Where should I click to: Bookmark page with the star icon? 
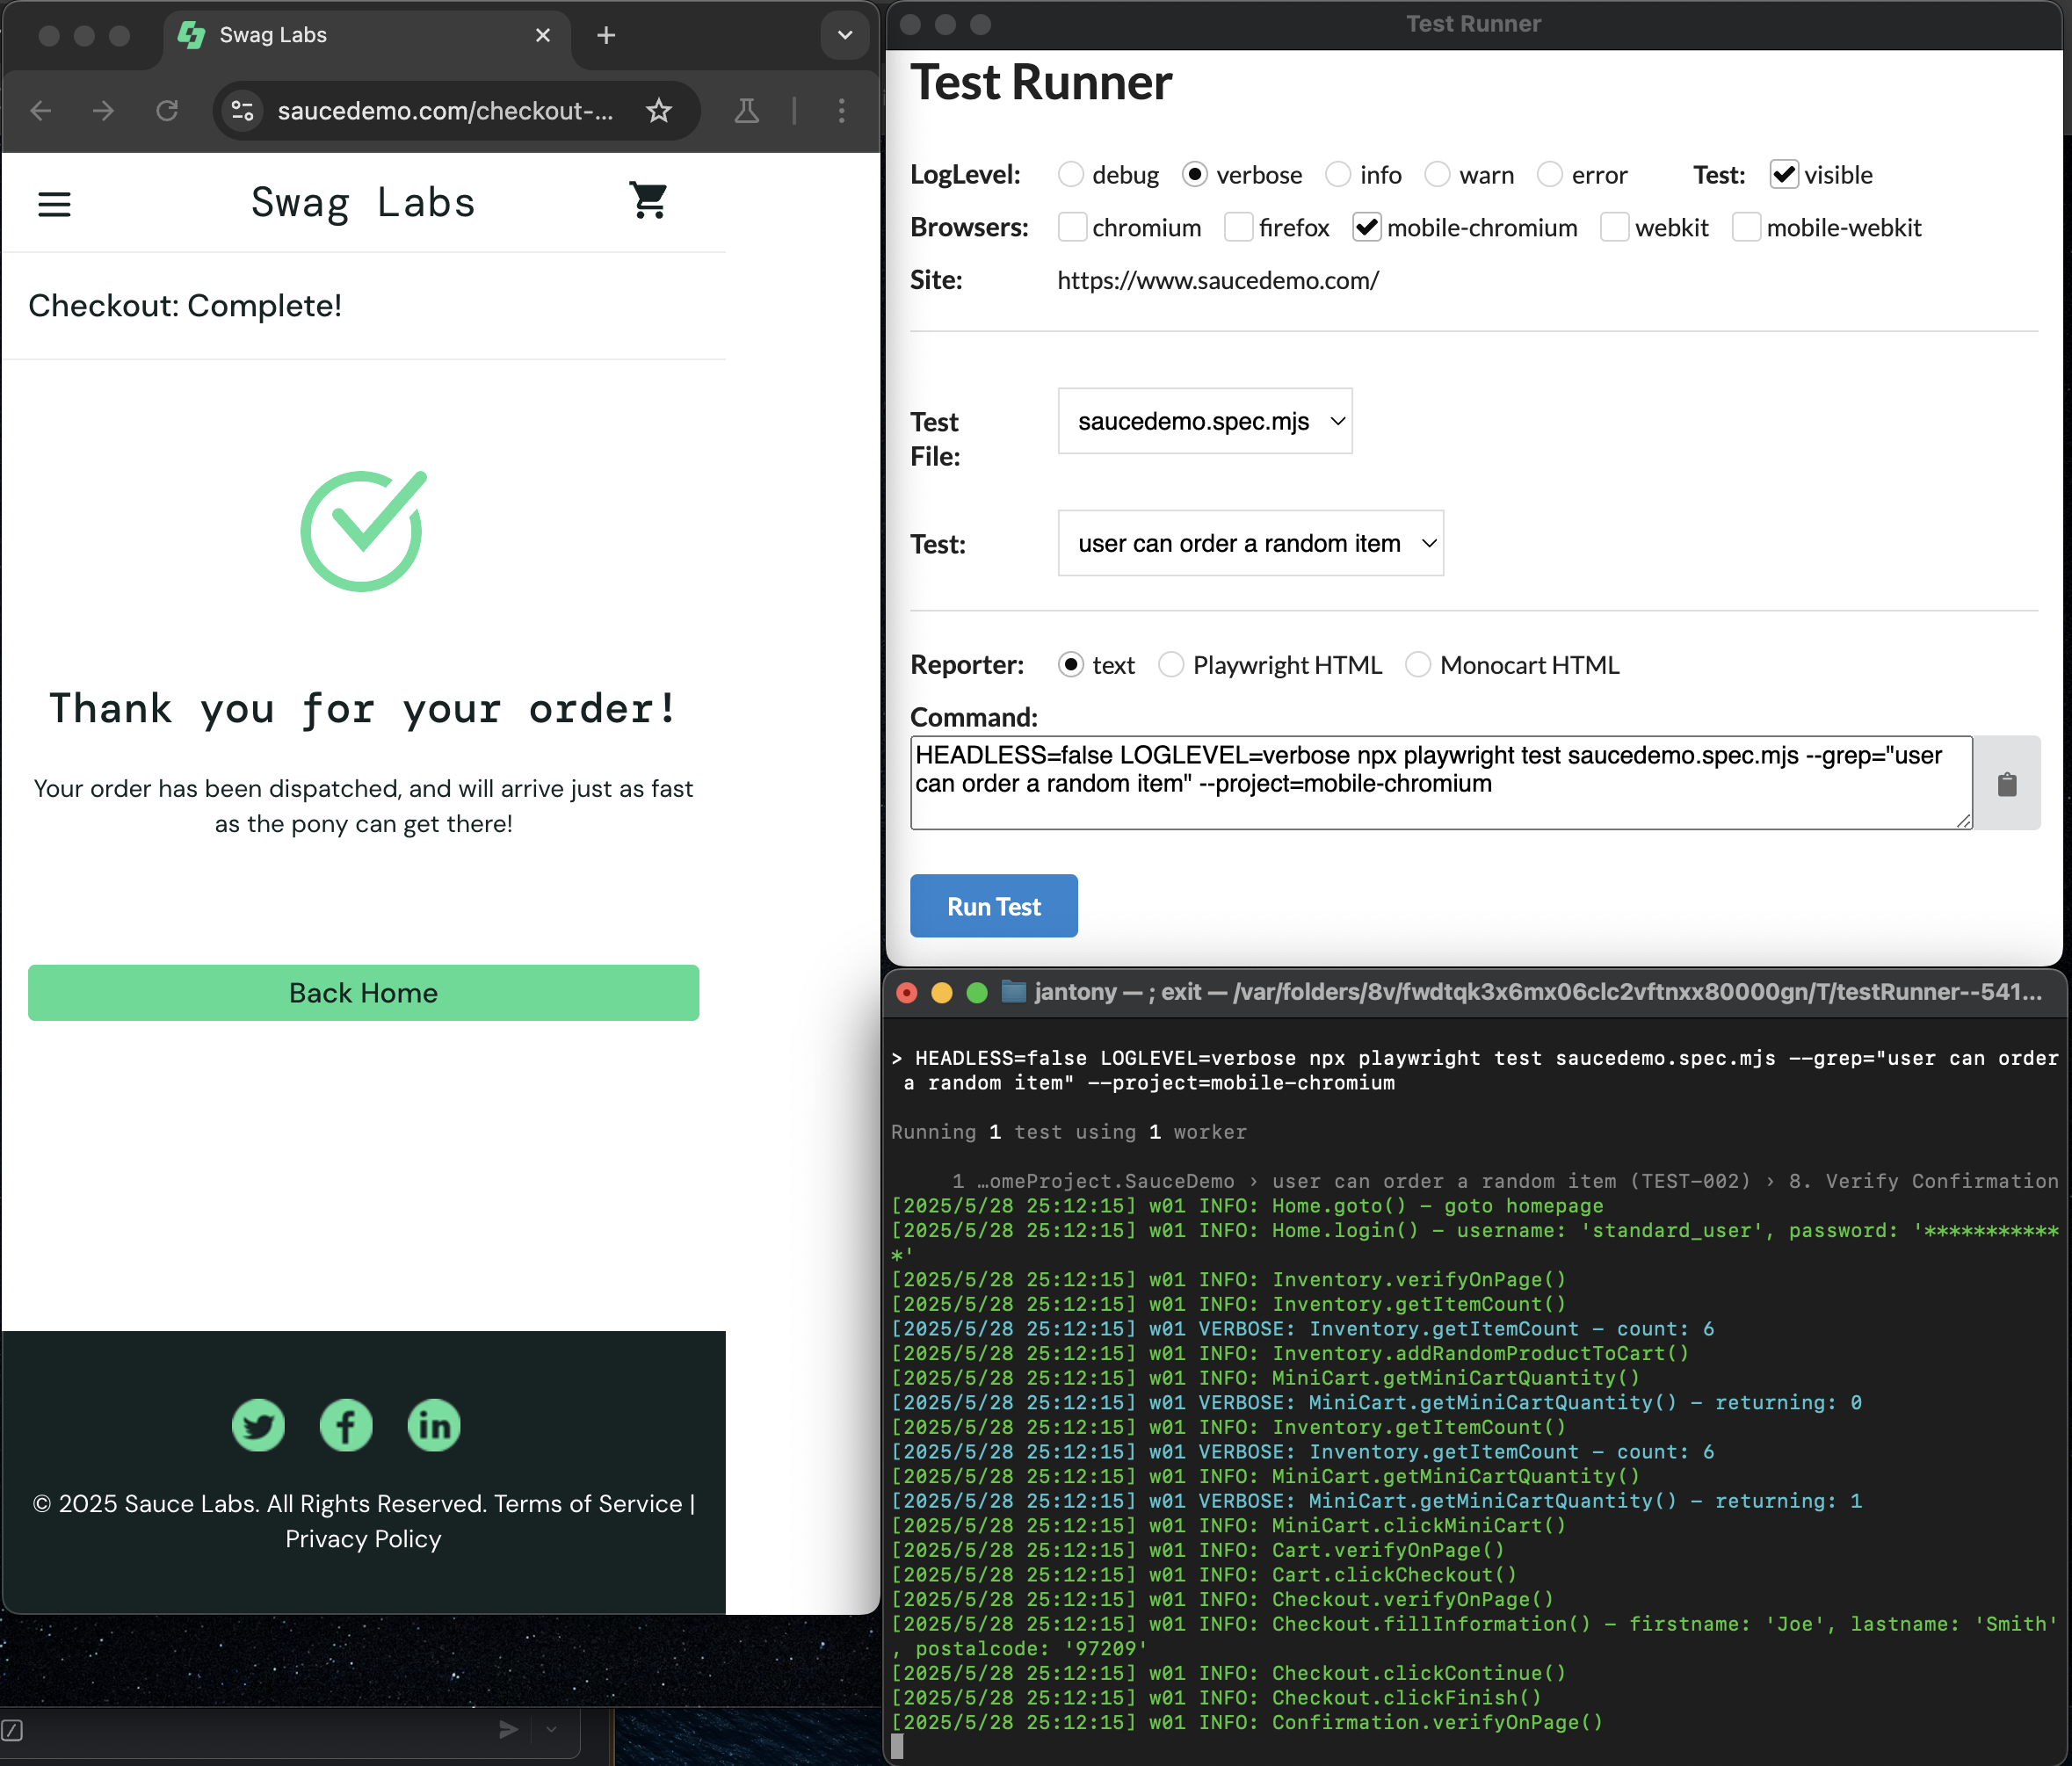658,110
